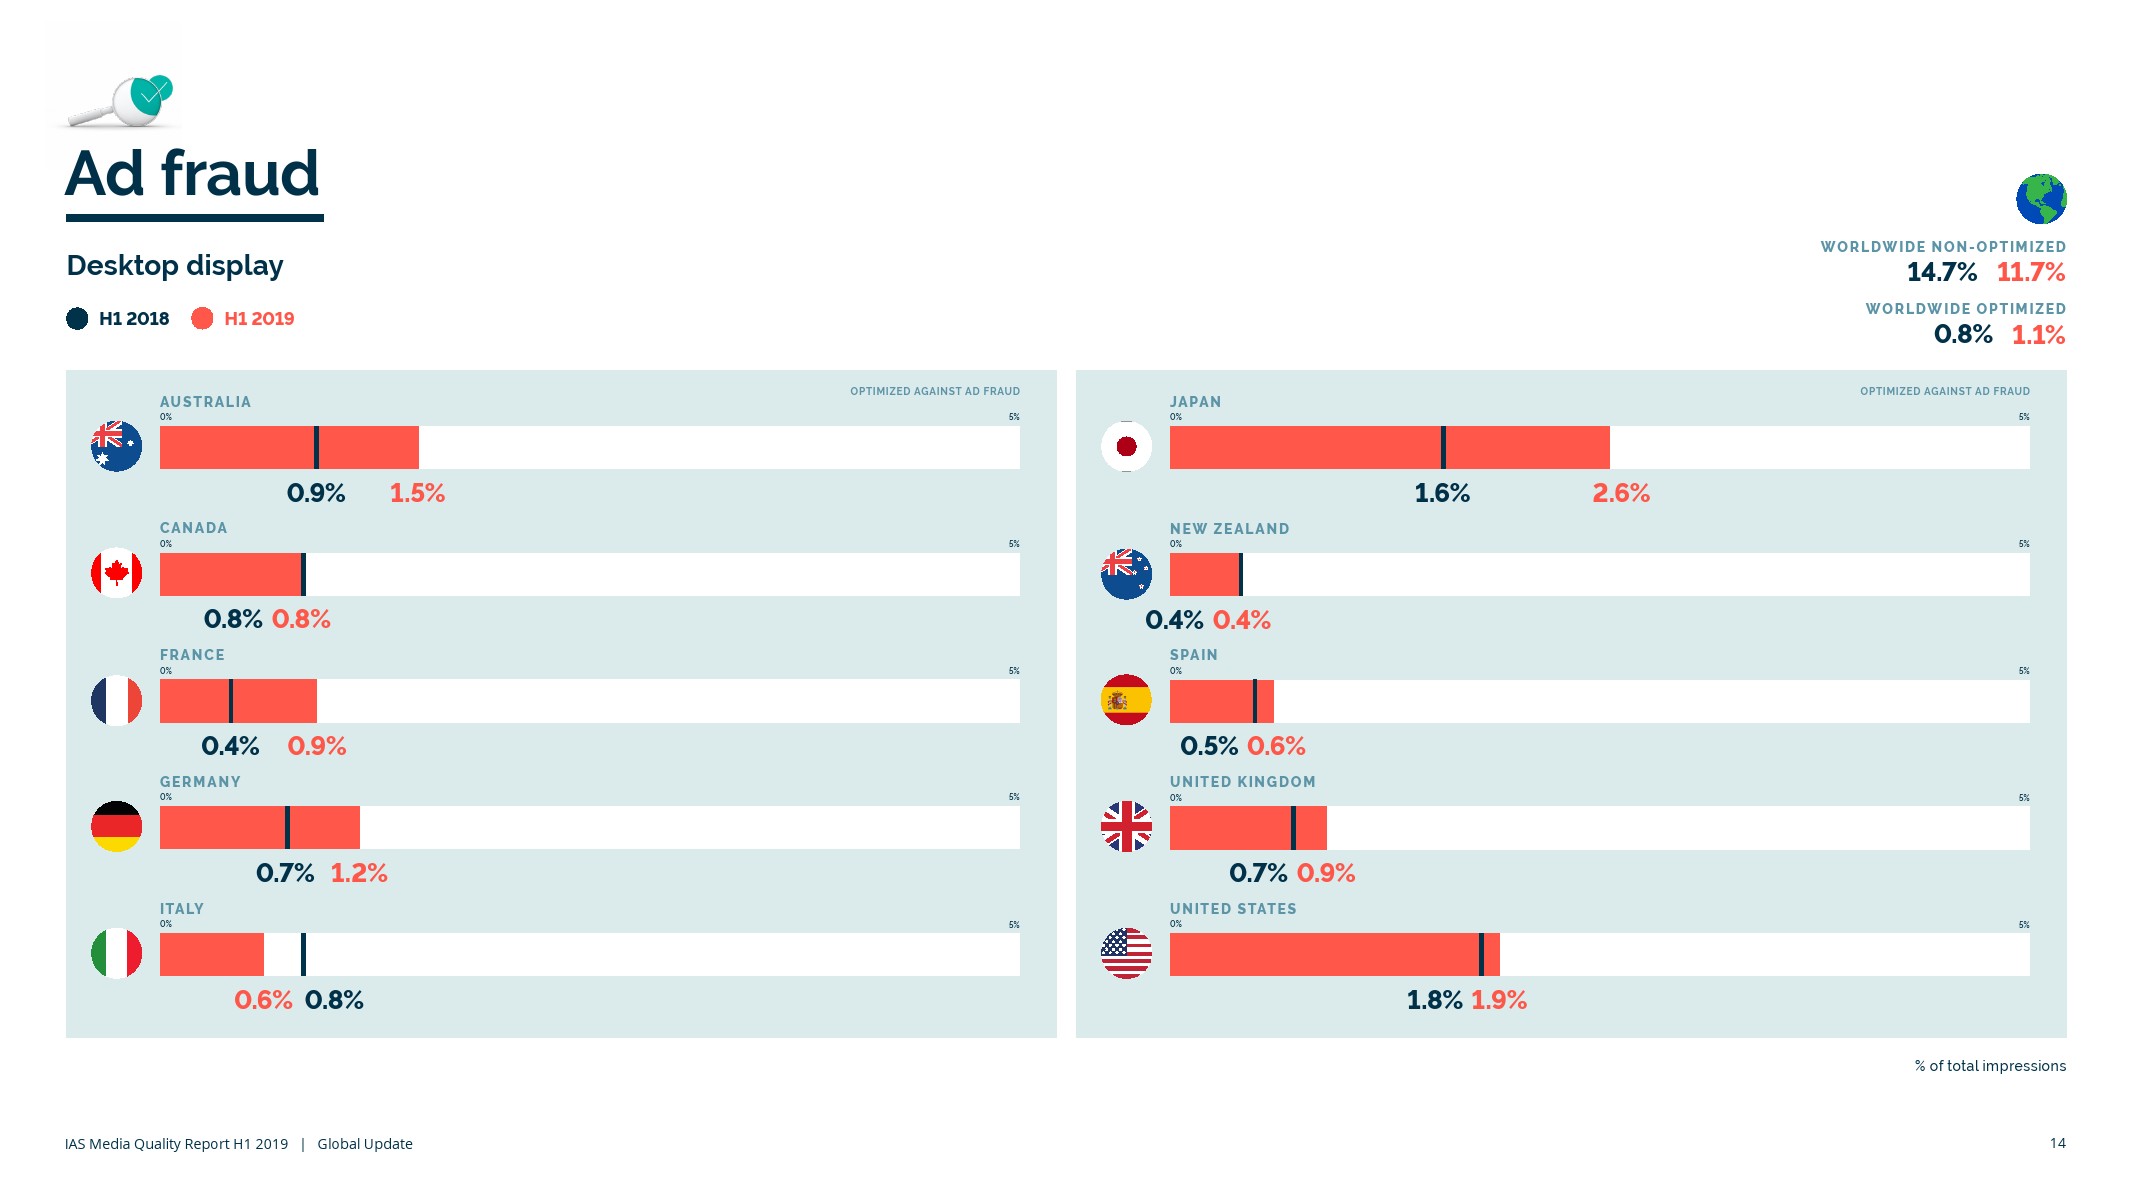Click Italy's H1 2018 bar marker

point(303,954)
